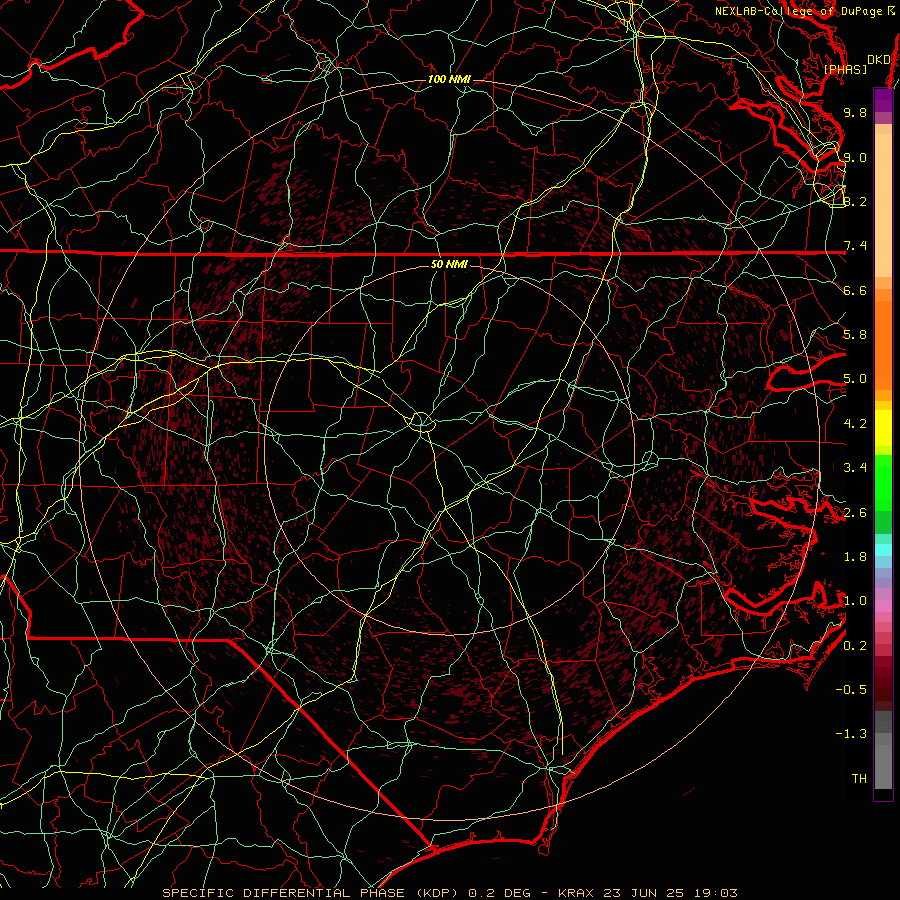The height and width of the screenshot is (900, 900).
Task: Click the bright green color bar segment
Action: tap(883, 483)
